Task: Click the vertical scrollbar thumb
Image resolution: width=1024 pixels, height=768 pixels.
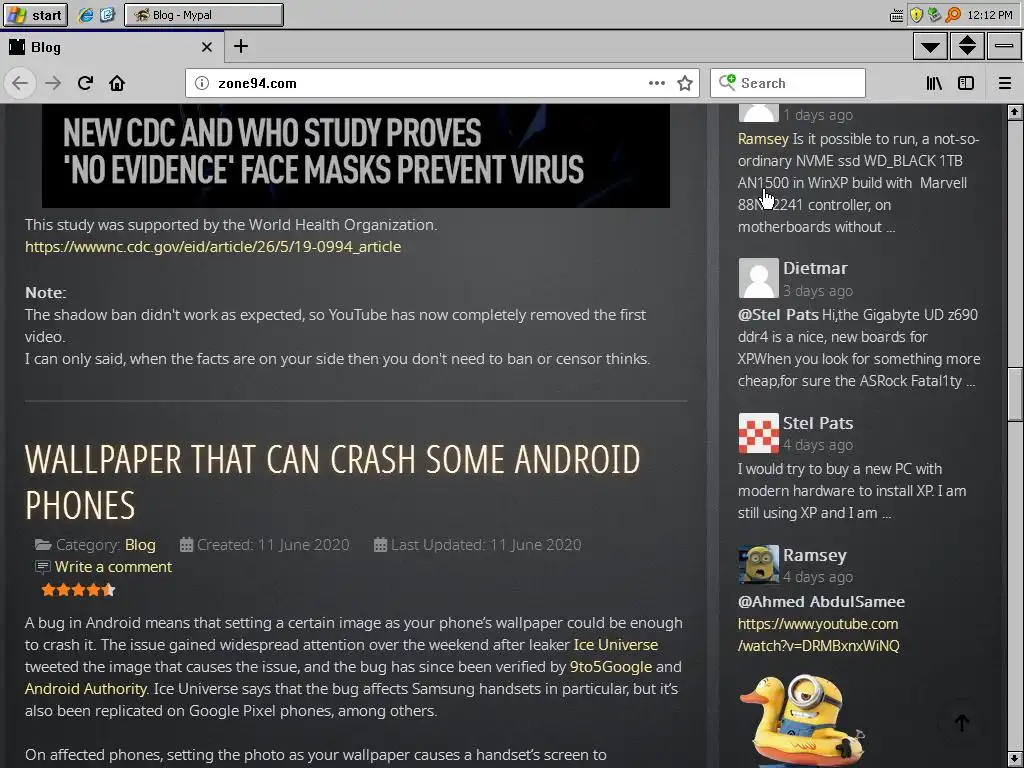Action: tap(1014, 394)
